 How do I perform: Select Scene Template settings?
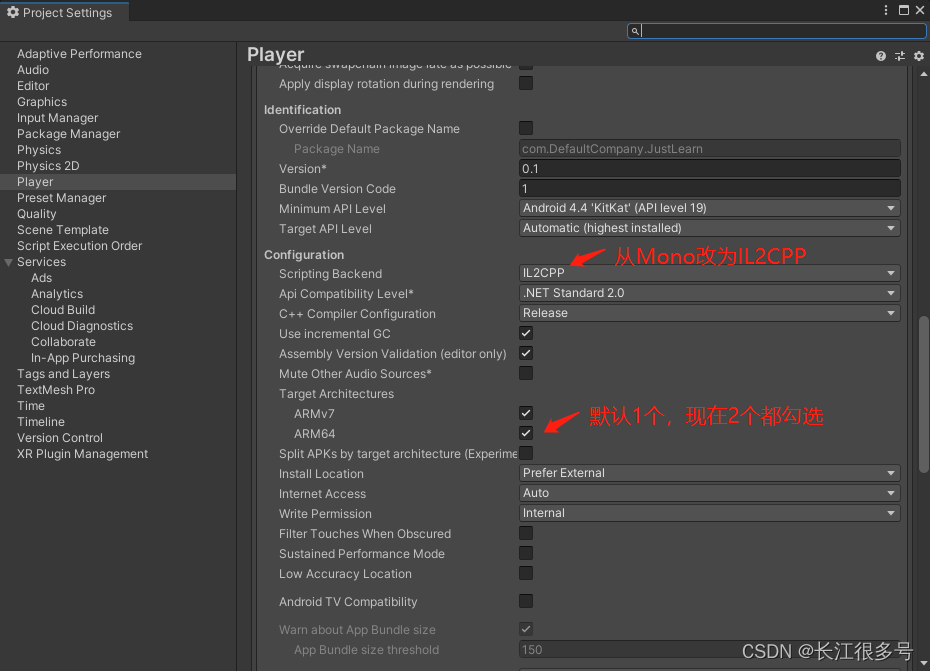[63, 230]
